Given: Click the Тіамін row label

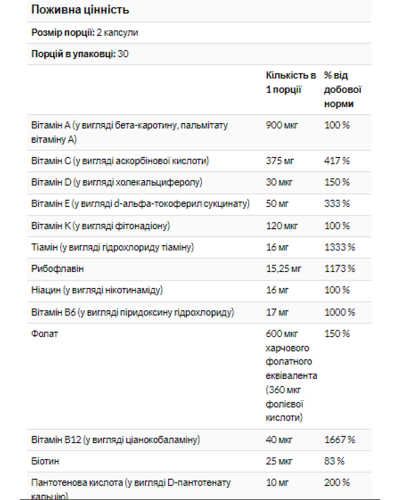Looking at the screenshot, I should coord(112,247).
